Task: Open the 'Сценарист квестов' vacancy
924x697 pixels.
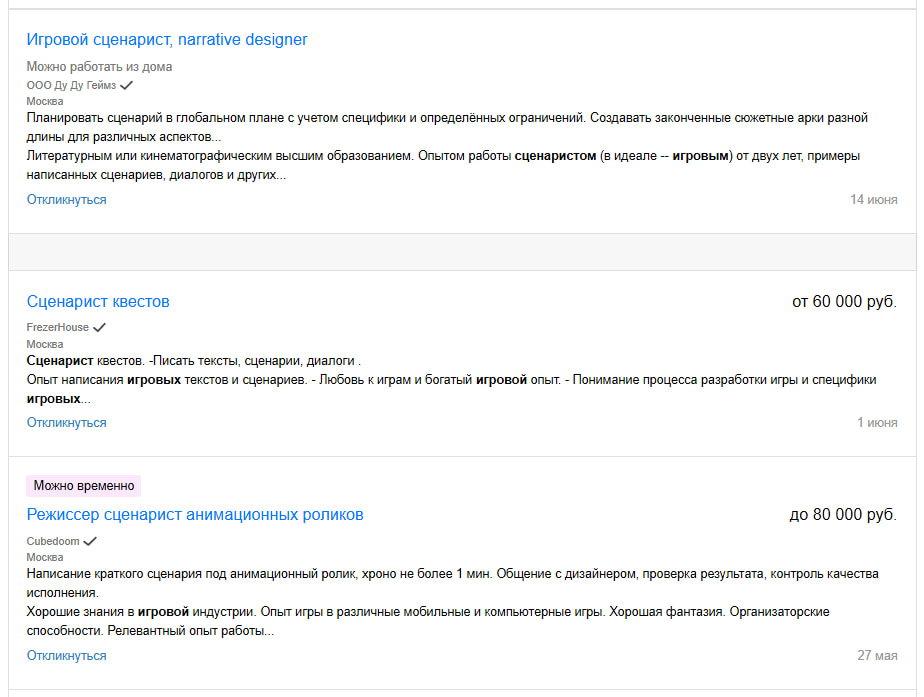Action: pos(98,302)
